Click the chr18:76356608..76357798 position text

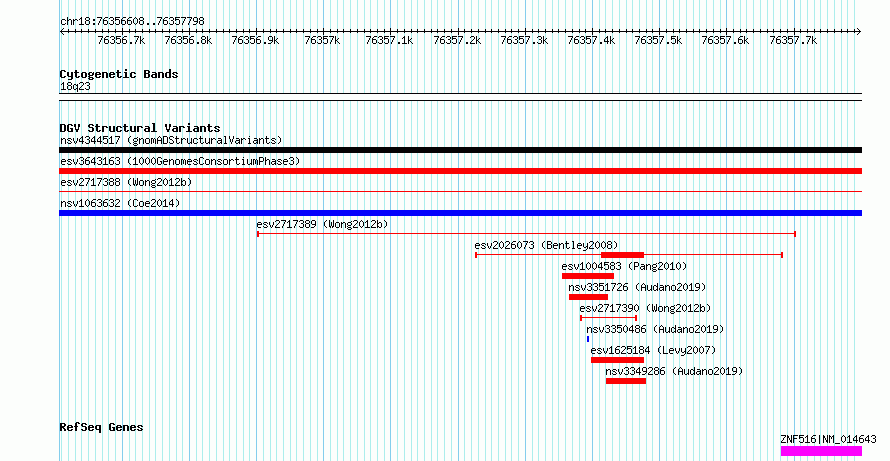pos(132,22)
